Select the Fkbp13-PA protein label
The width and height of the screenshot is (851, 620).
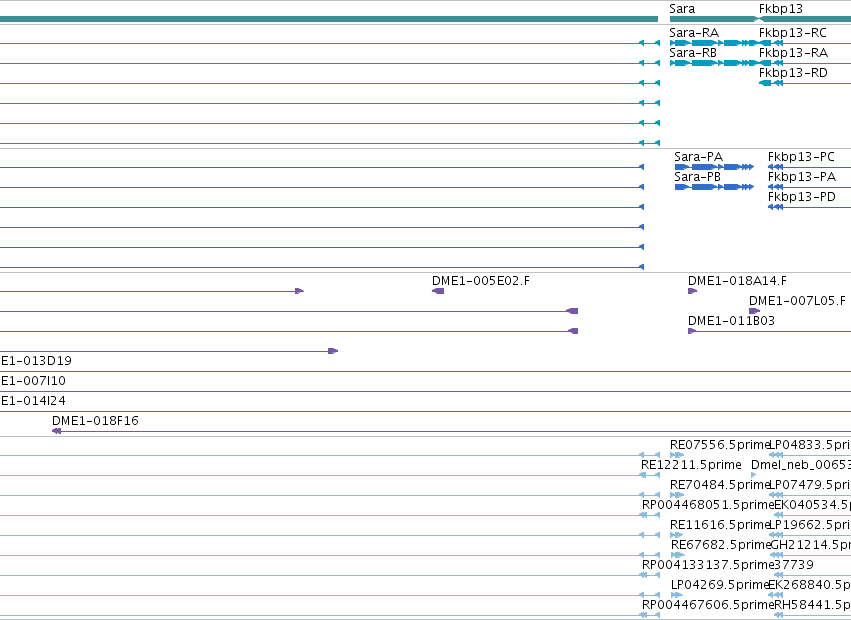(x=802, y=177)
